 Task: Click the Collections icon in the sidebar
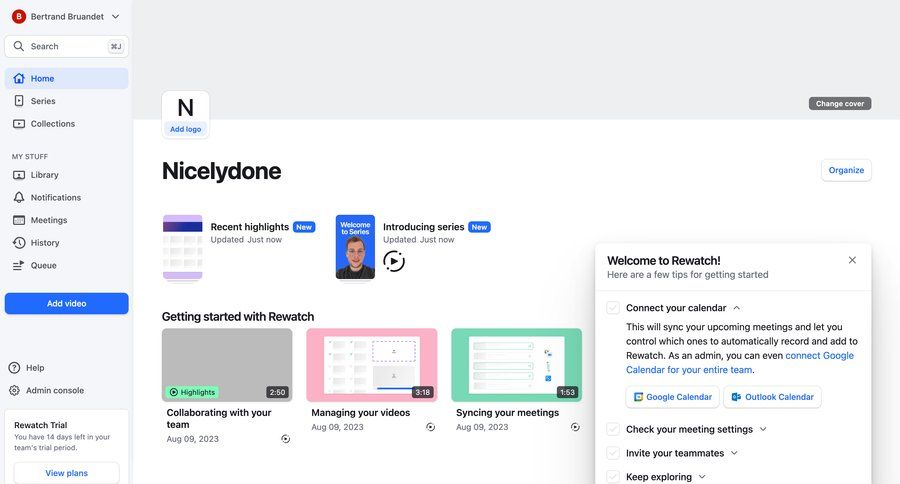(19, 123)
